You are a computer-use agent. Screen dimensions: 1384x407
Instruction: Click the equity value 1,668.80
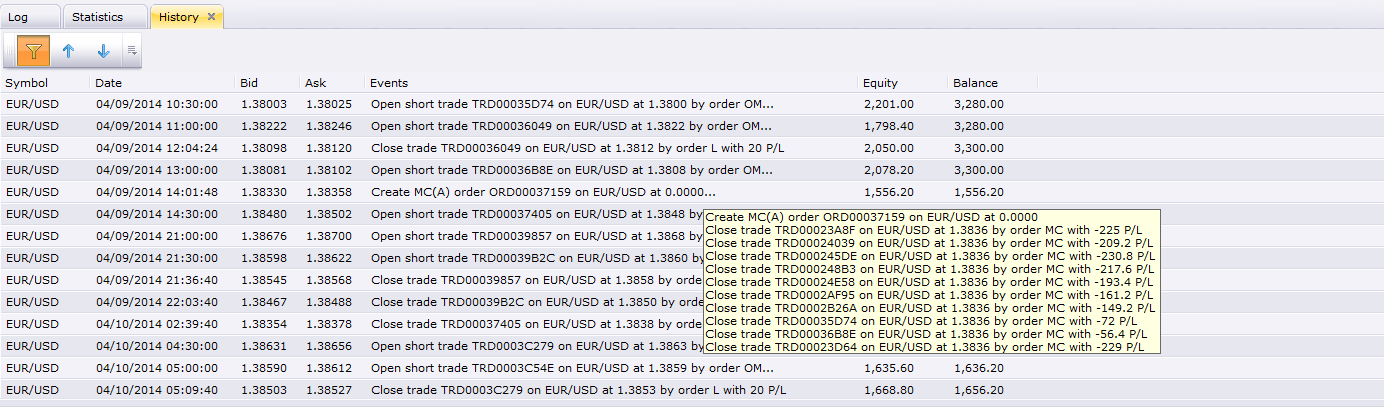pyautogui.click(x=888, y=390)
